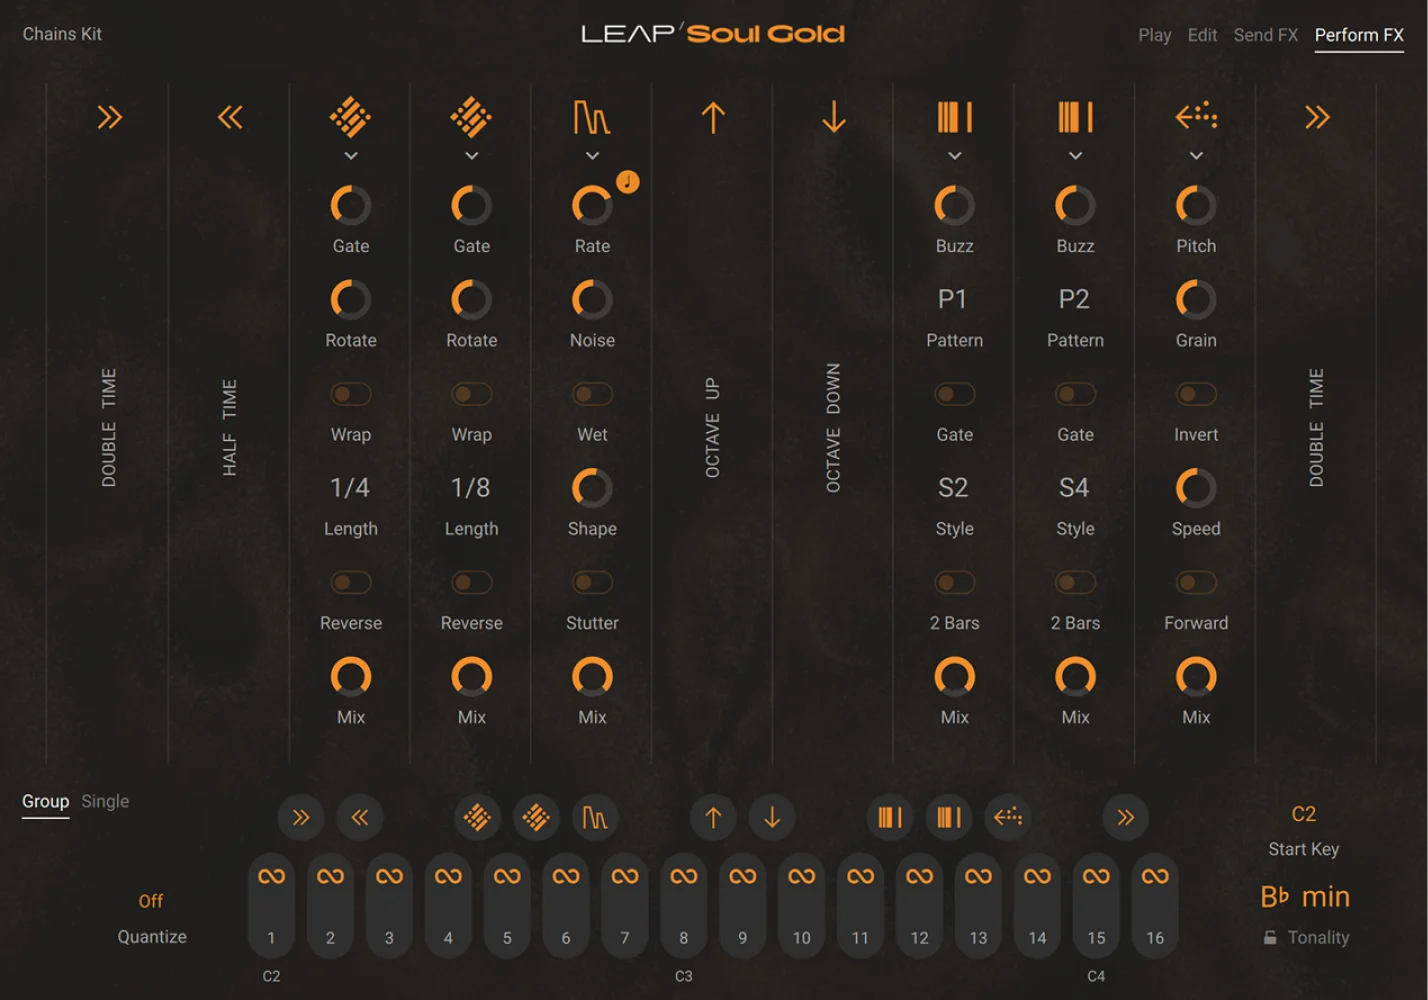Image resolution: width=1428 pixels, height=1000 pixels.
Task: Select the Half Time effect icon
Action: pos(230,117)
